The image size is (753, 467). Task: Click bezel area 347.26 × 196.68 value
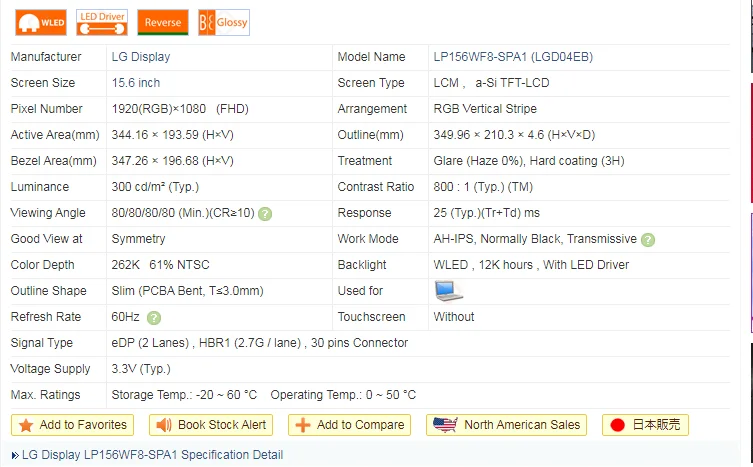point(172,160)
